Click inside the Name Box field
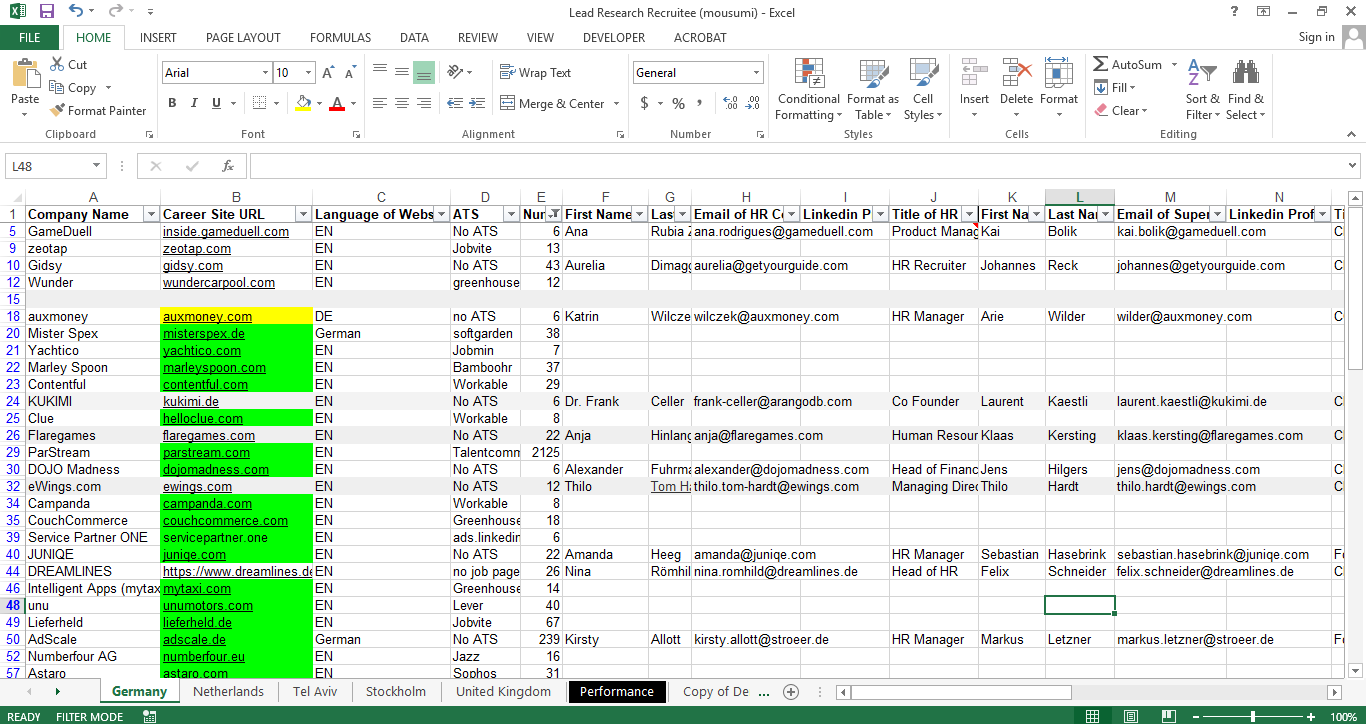This screenshot has height=724, width=1366. [x=47, y=165]
